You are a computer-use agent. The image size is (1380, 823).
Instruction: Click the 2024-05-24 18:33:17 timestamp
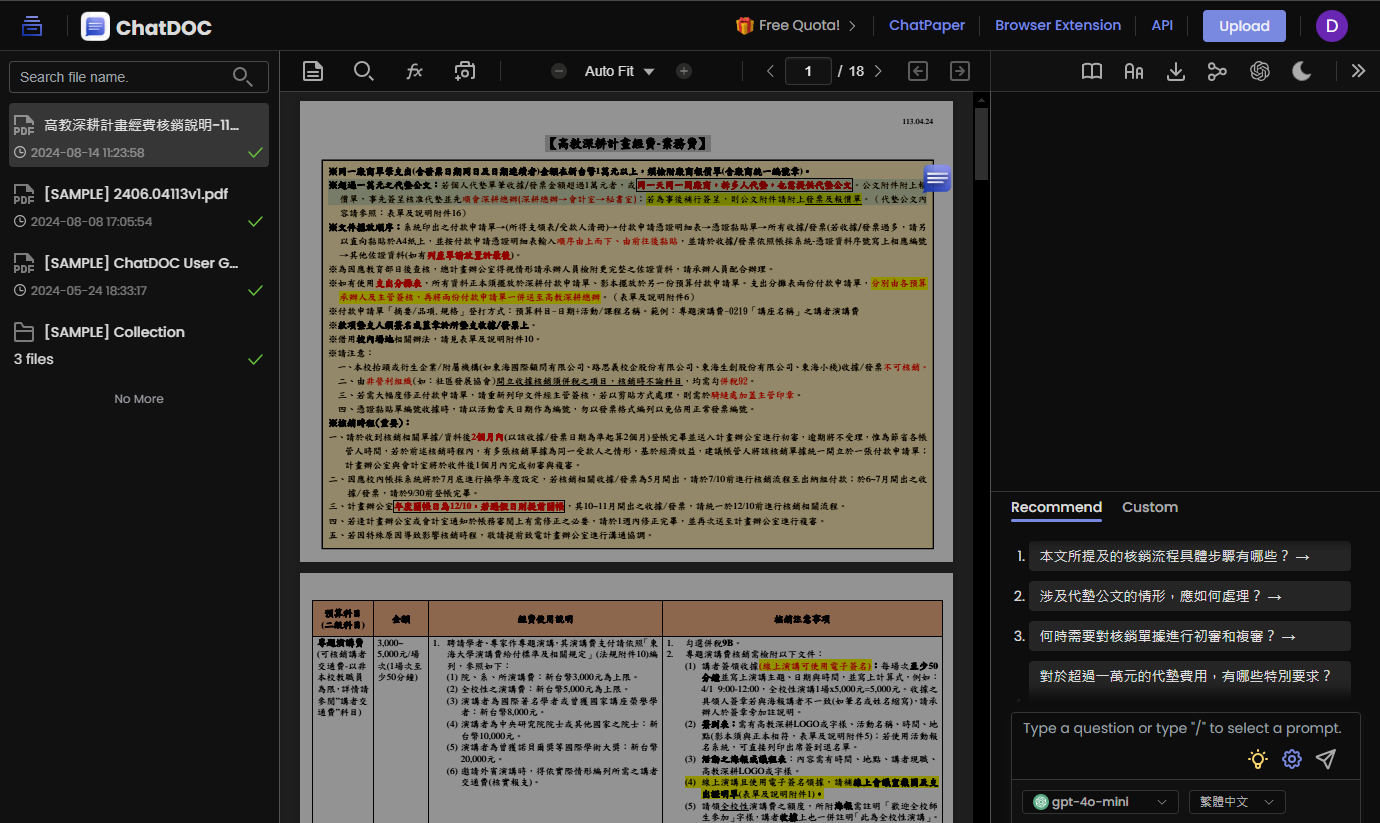tap(88, 291)
